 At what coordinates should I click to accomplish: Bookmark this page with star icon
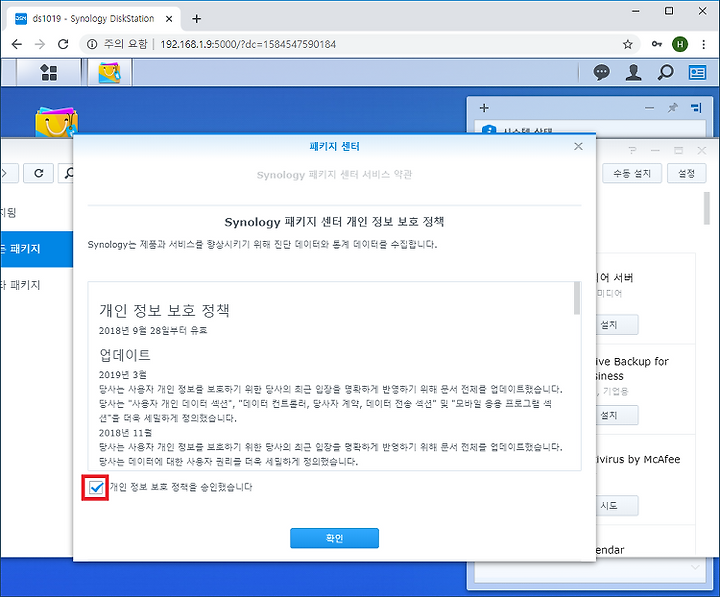(628, 44)
